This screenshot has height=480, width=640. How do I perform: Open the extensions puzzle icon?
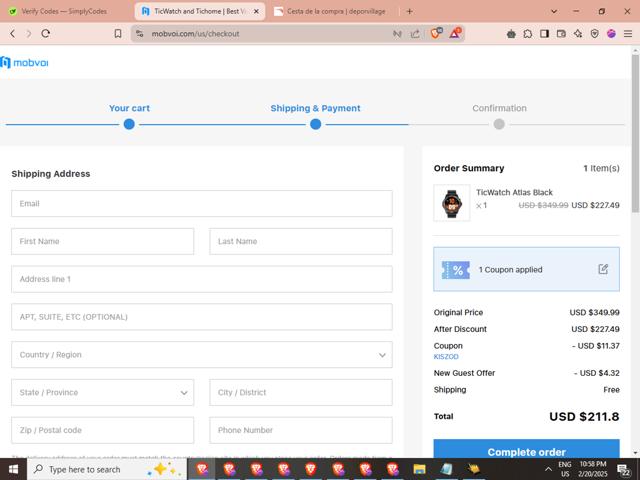pyautogui.click(x=528, y=34)
